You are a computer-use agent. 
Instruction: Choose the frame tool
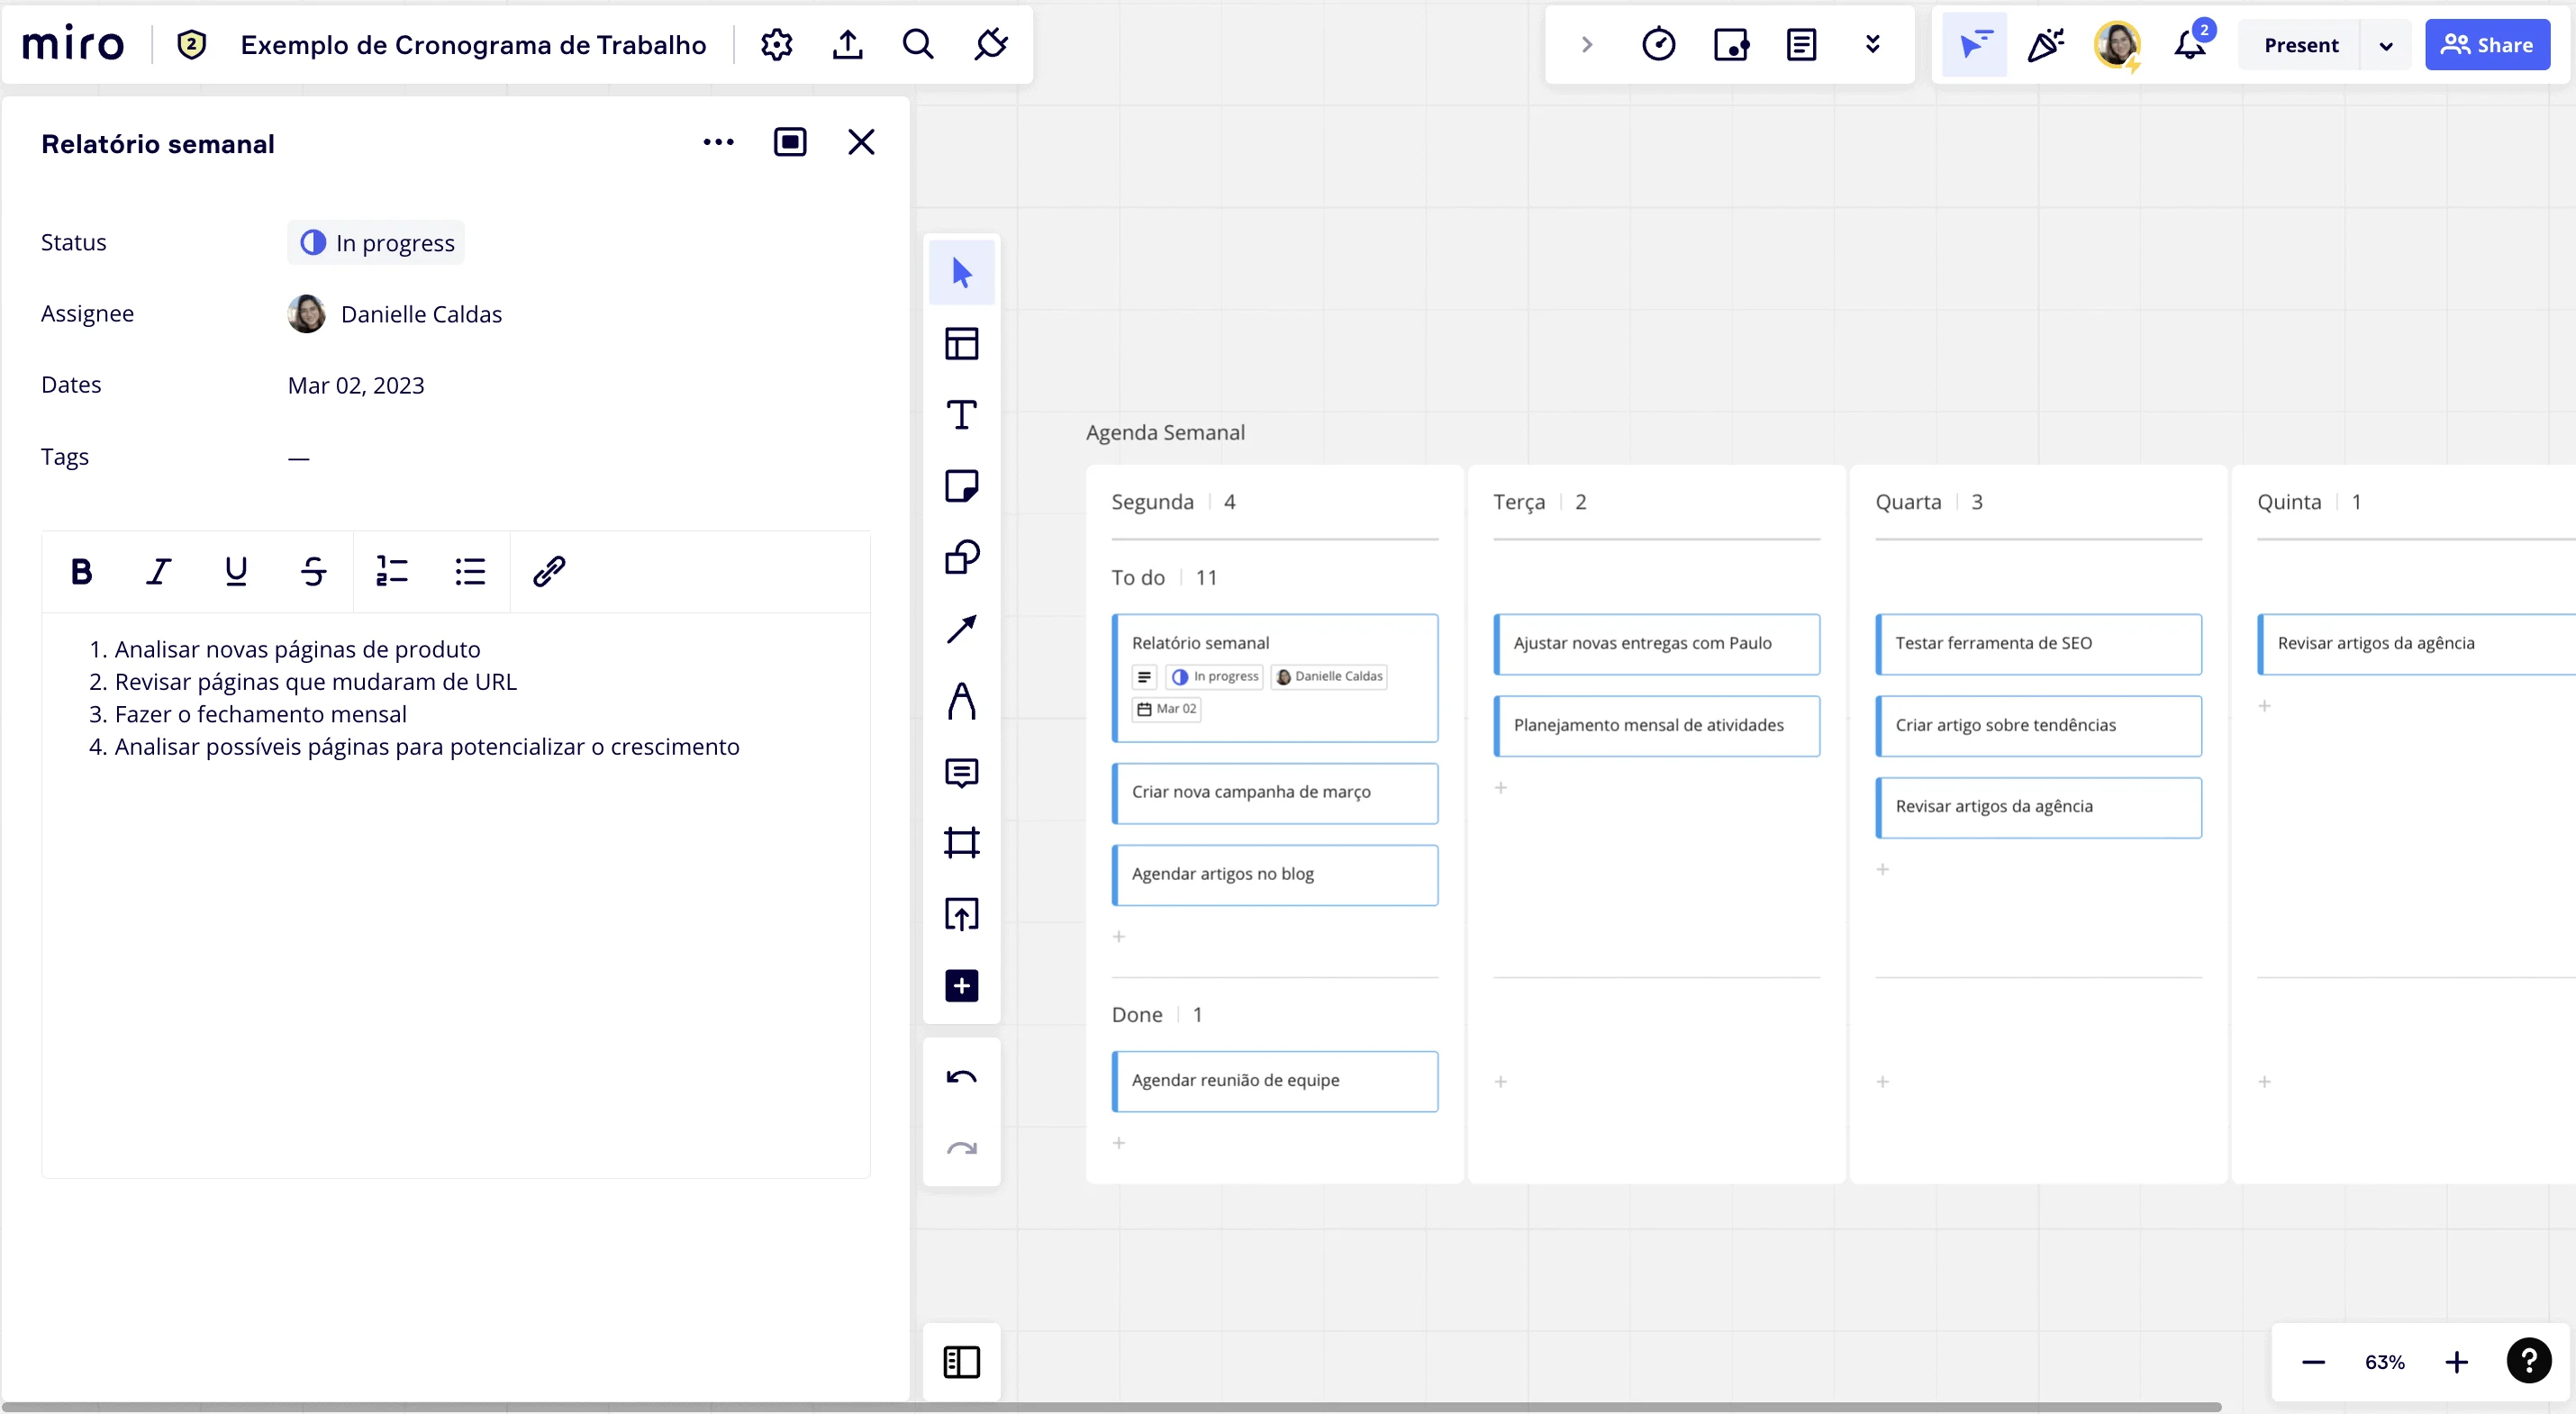tap(961, 843)
